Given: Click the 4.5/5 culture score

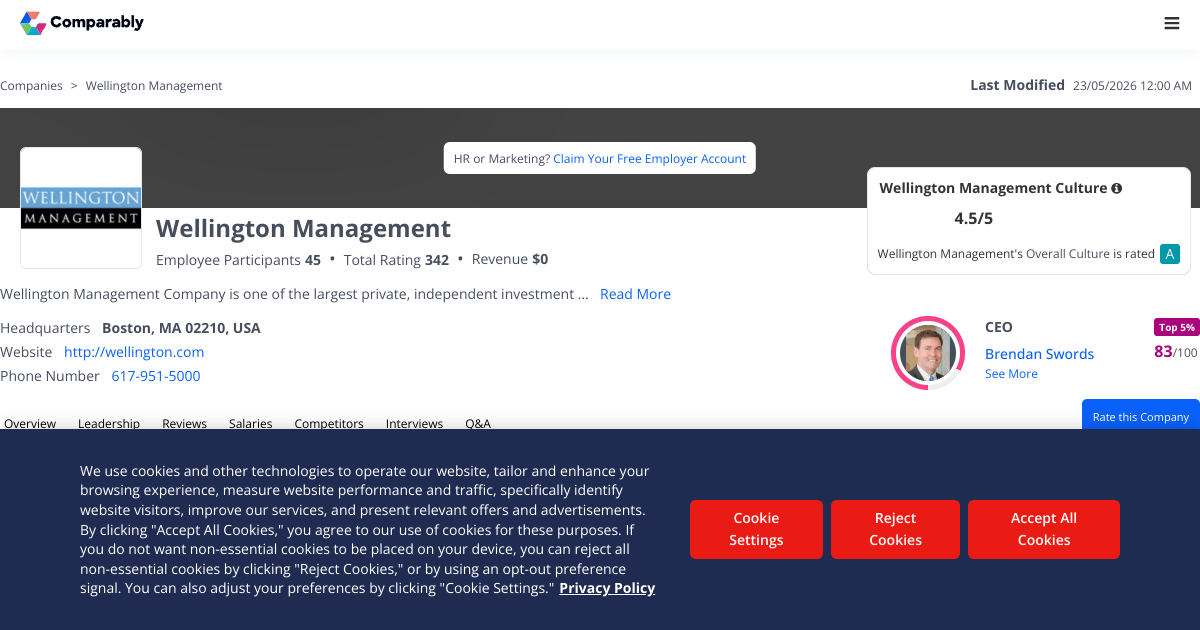Looking at the screenshot, I should click(x=974, y=218).
